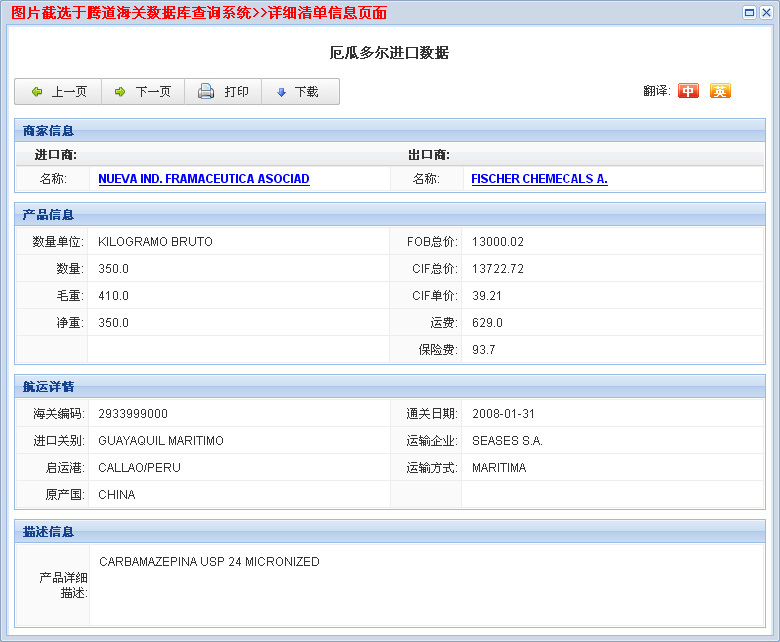Select the 描述信息 section header
780x642 pixels.
pos(48,532)
